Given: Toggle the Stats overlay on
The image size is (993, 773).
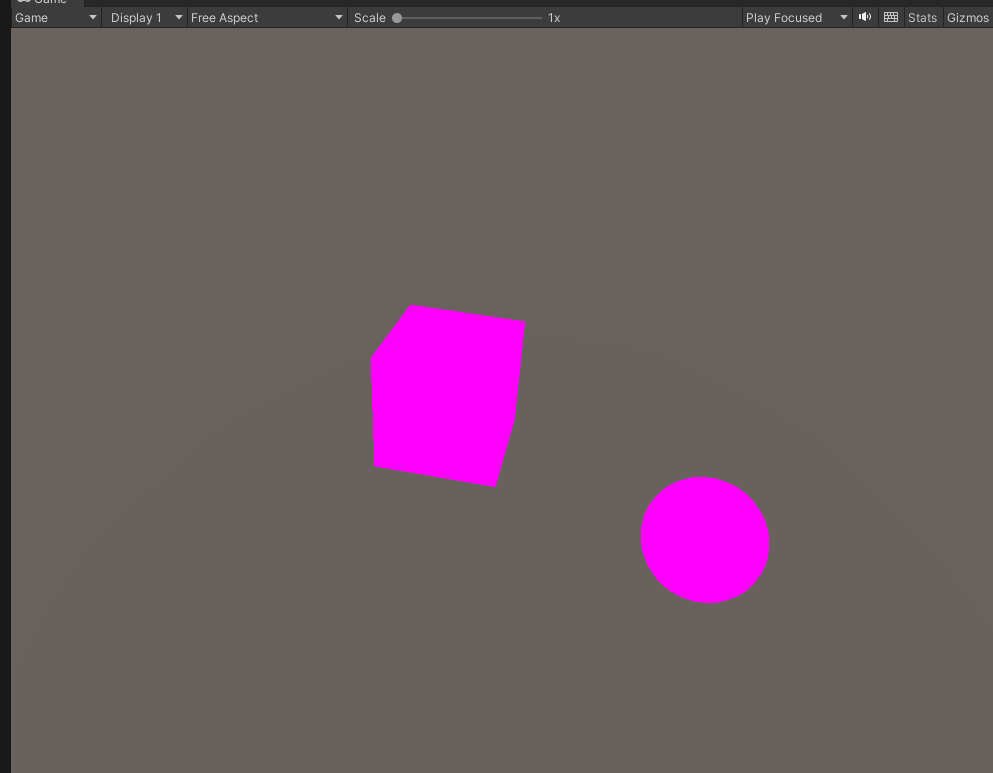Looking at the screenshot, I should (x=921, y=17).
